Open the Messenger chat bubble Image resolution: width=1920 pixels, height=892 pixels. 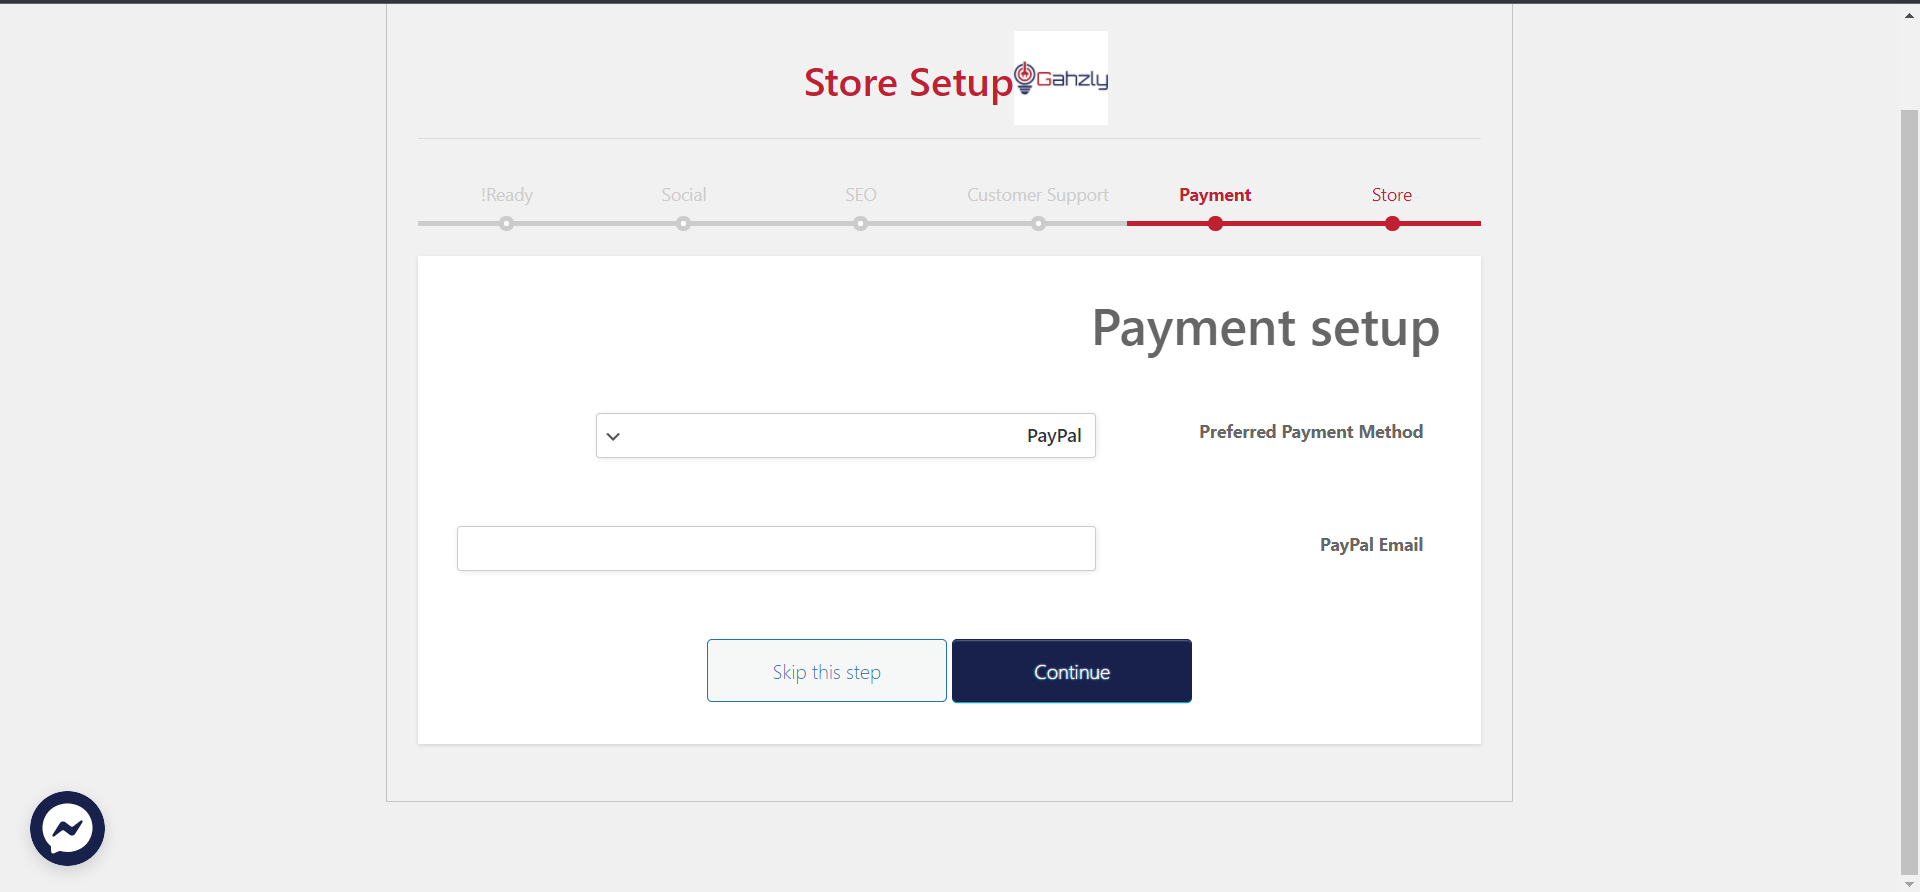click(x=67, y=828)
